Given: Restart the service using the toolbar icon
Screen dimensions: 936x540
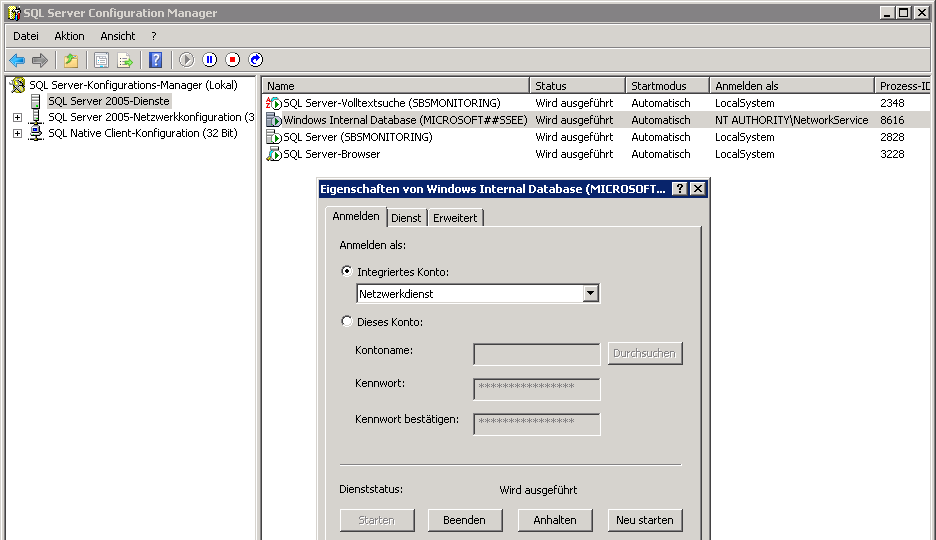Looking at the screenshot, I should [255, 60].
